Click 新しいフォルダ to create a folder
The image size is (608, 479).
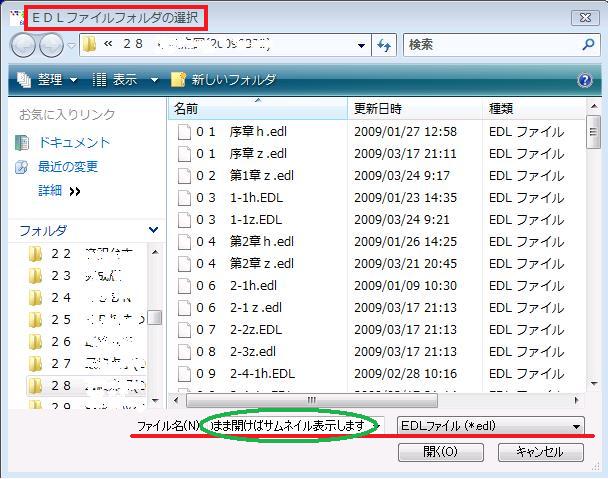[223, 80]
